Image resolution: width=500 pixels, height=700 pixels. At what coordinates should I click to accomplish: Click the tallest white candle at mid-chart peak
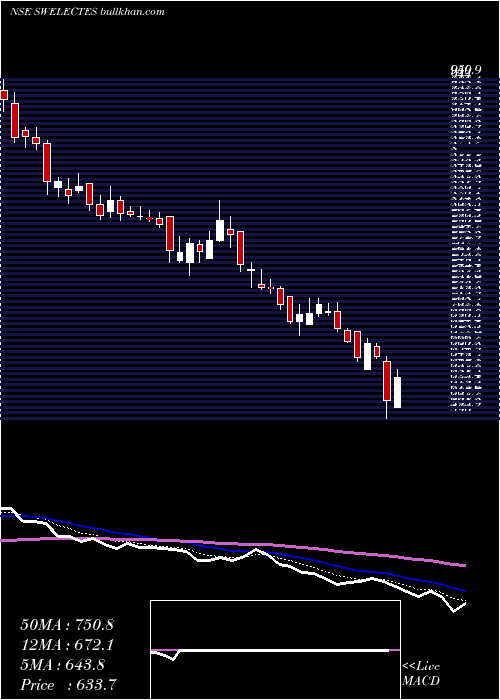tap(220, 223)
